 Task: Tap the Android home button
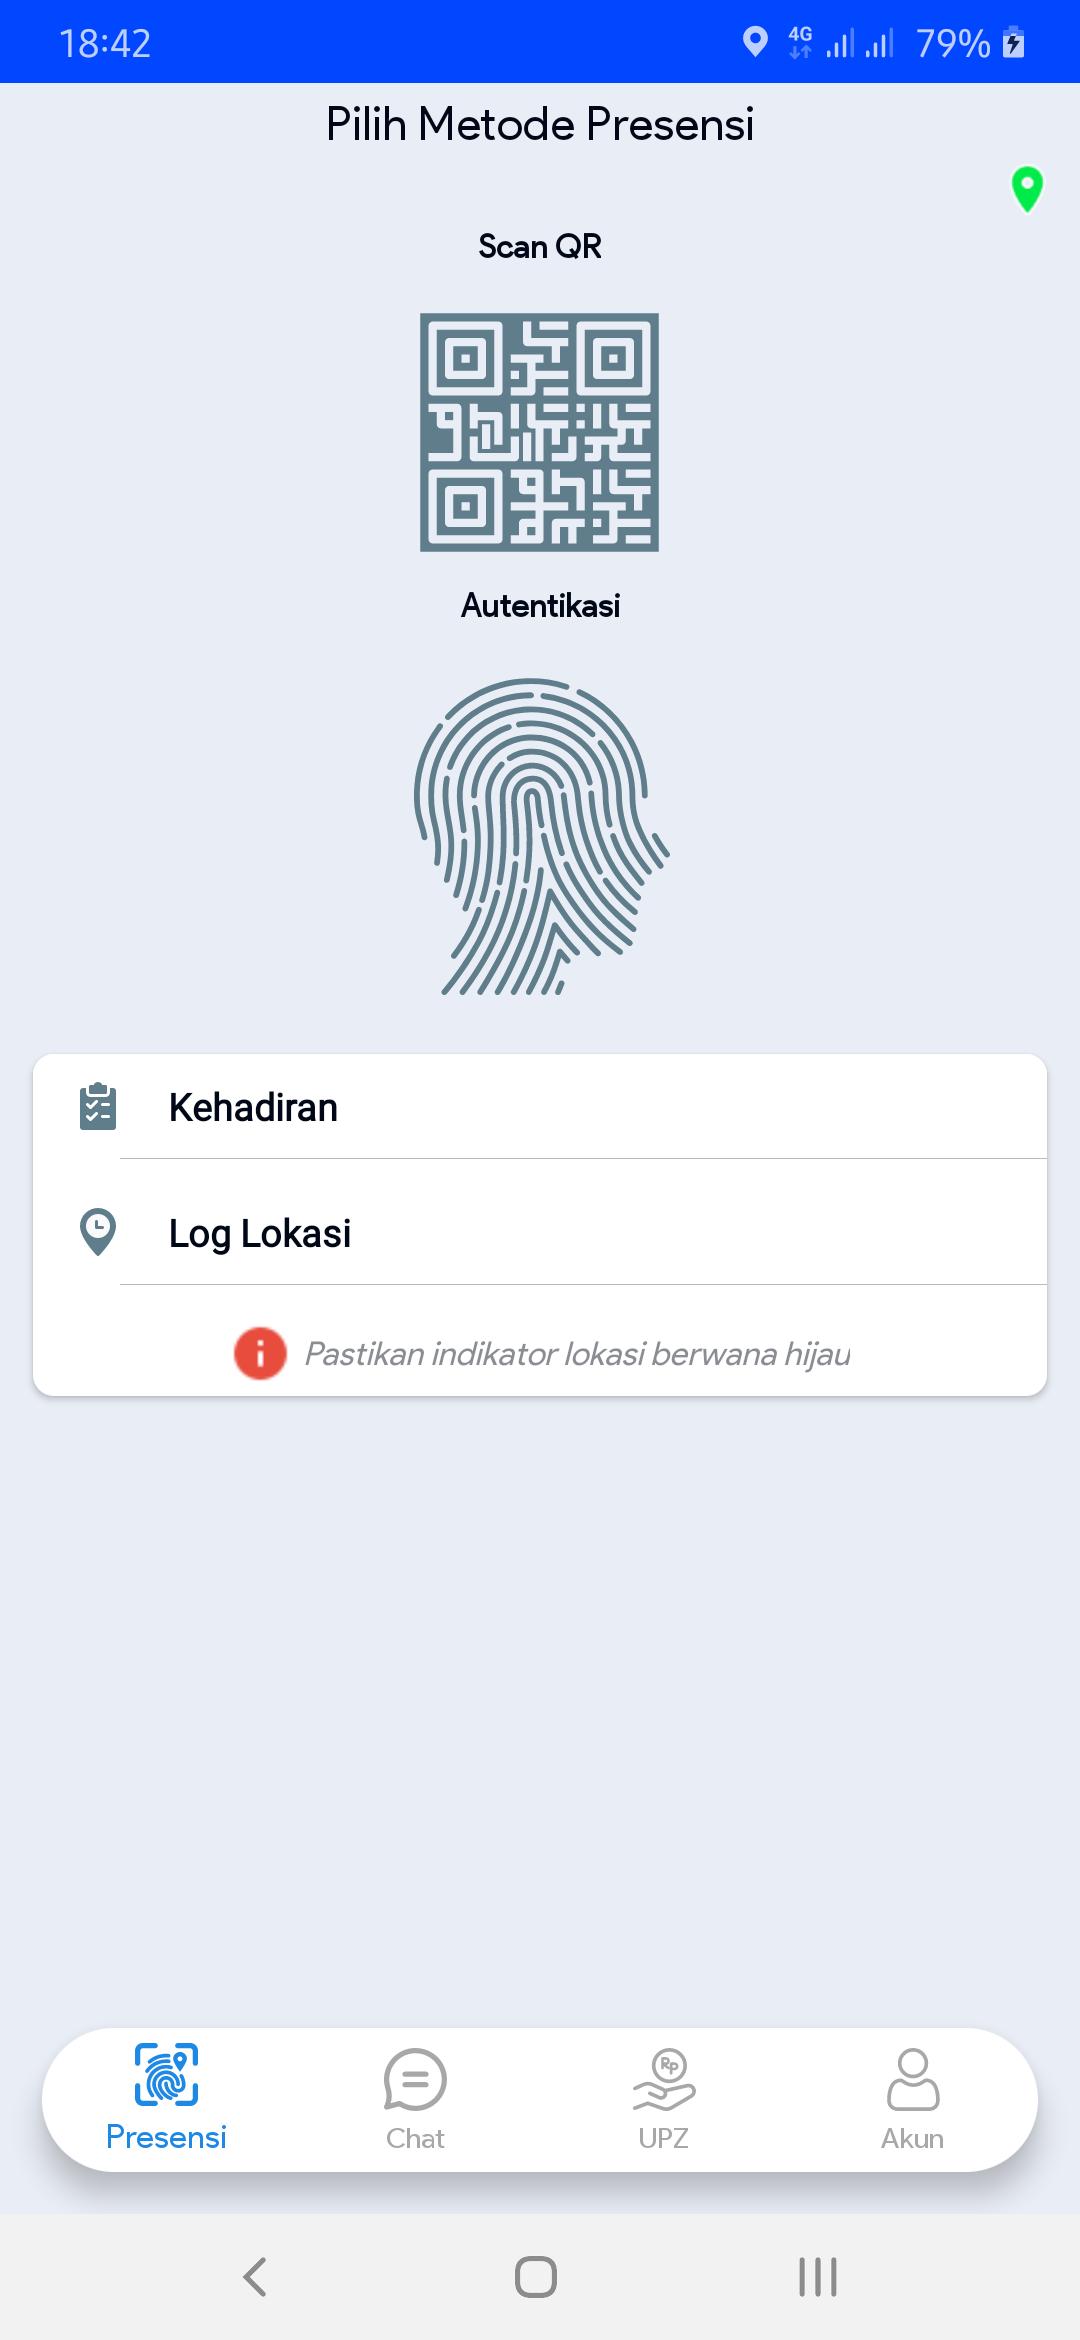pyautogui.click(x=536, y=2277)
